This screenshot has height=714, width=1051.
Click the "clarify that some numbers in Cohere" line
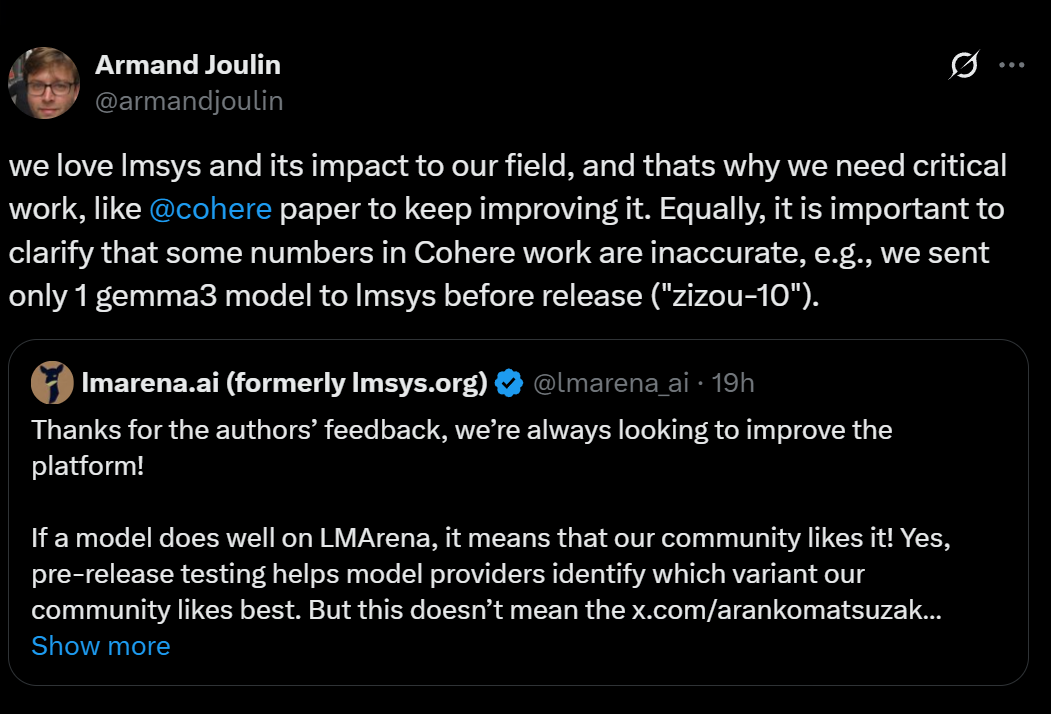[498, 253]
